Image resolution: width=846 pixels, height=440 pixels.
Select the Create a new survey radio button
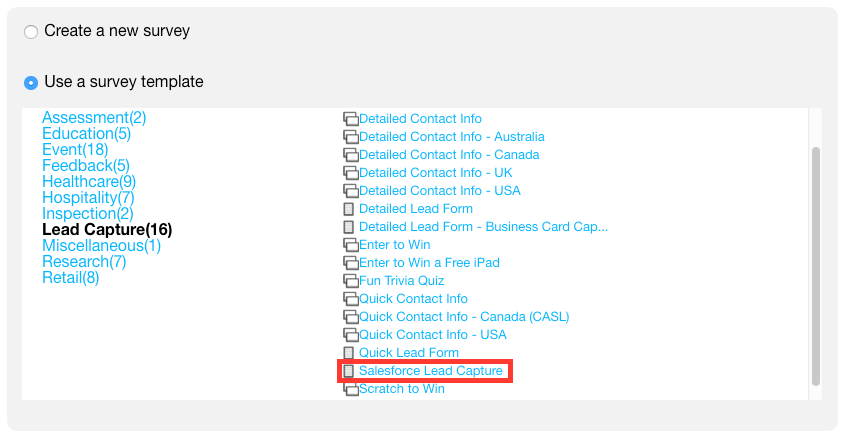click(x=31, y=32)
